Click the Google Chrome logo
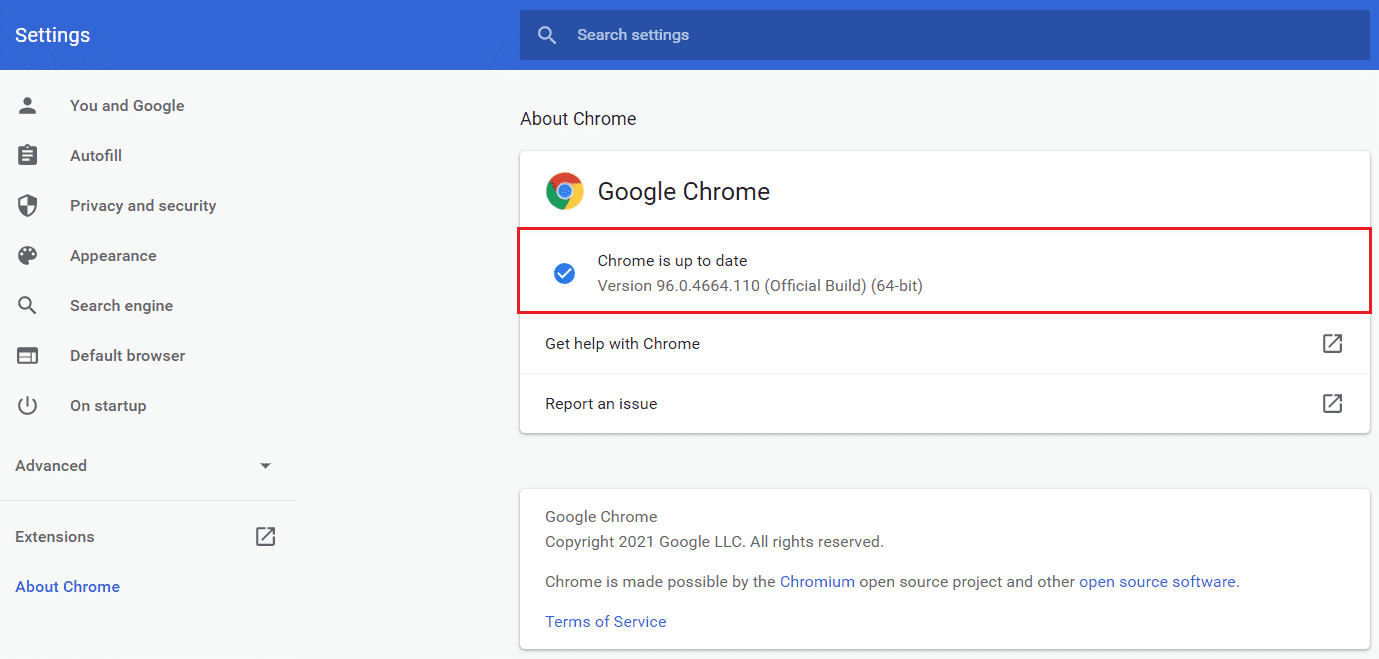 [564, 190]
